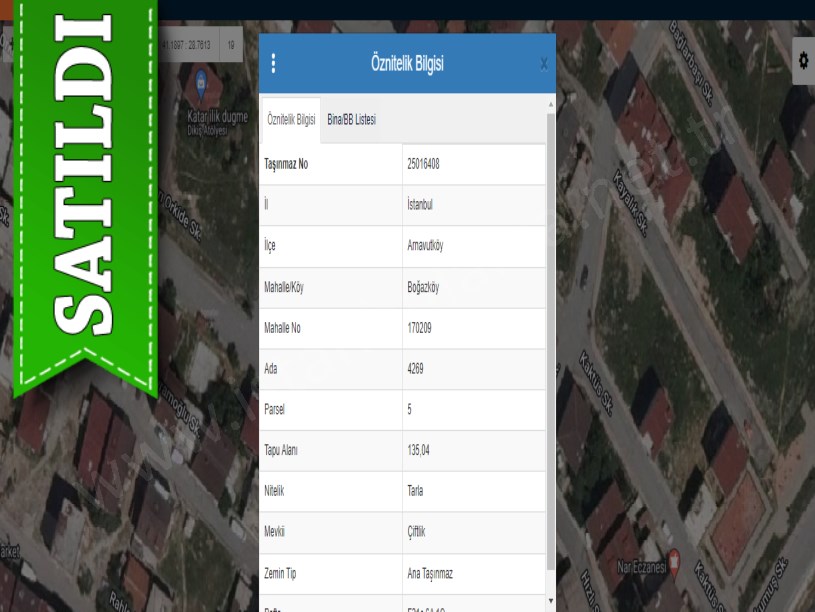Click the Nitelik value Tarla
Viewport: 815px width, 612px height.
coord(415,492)
